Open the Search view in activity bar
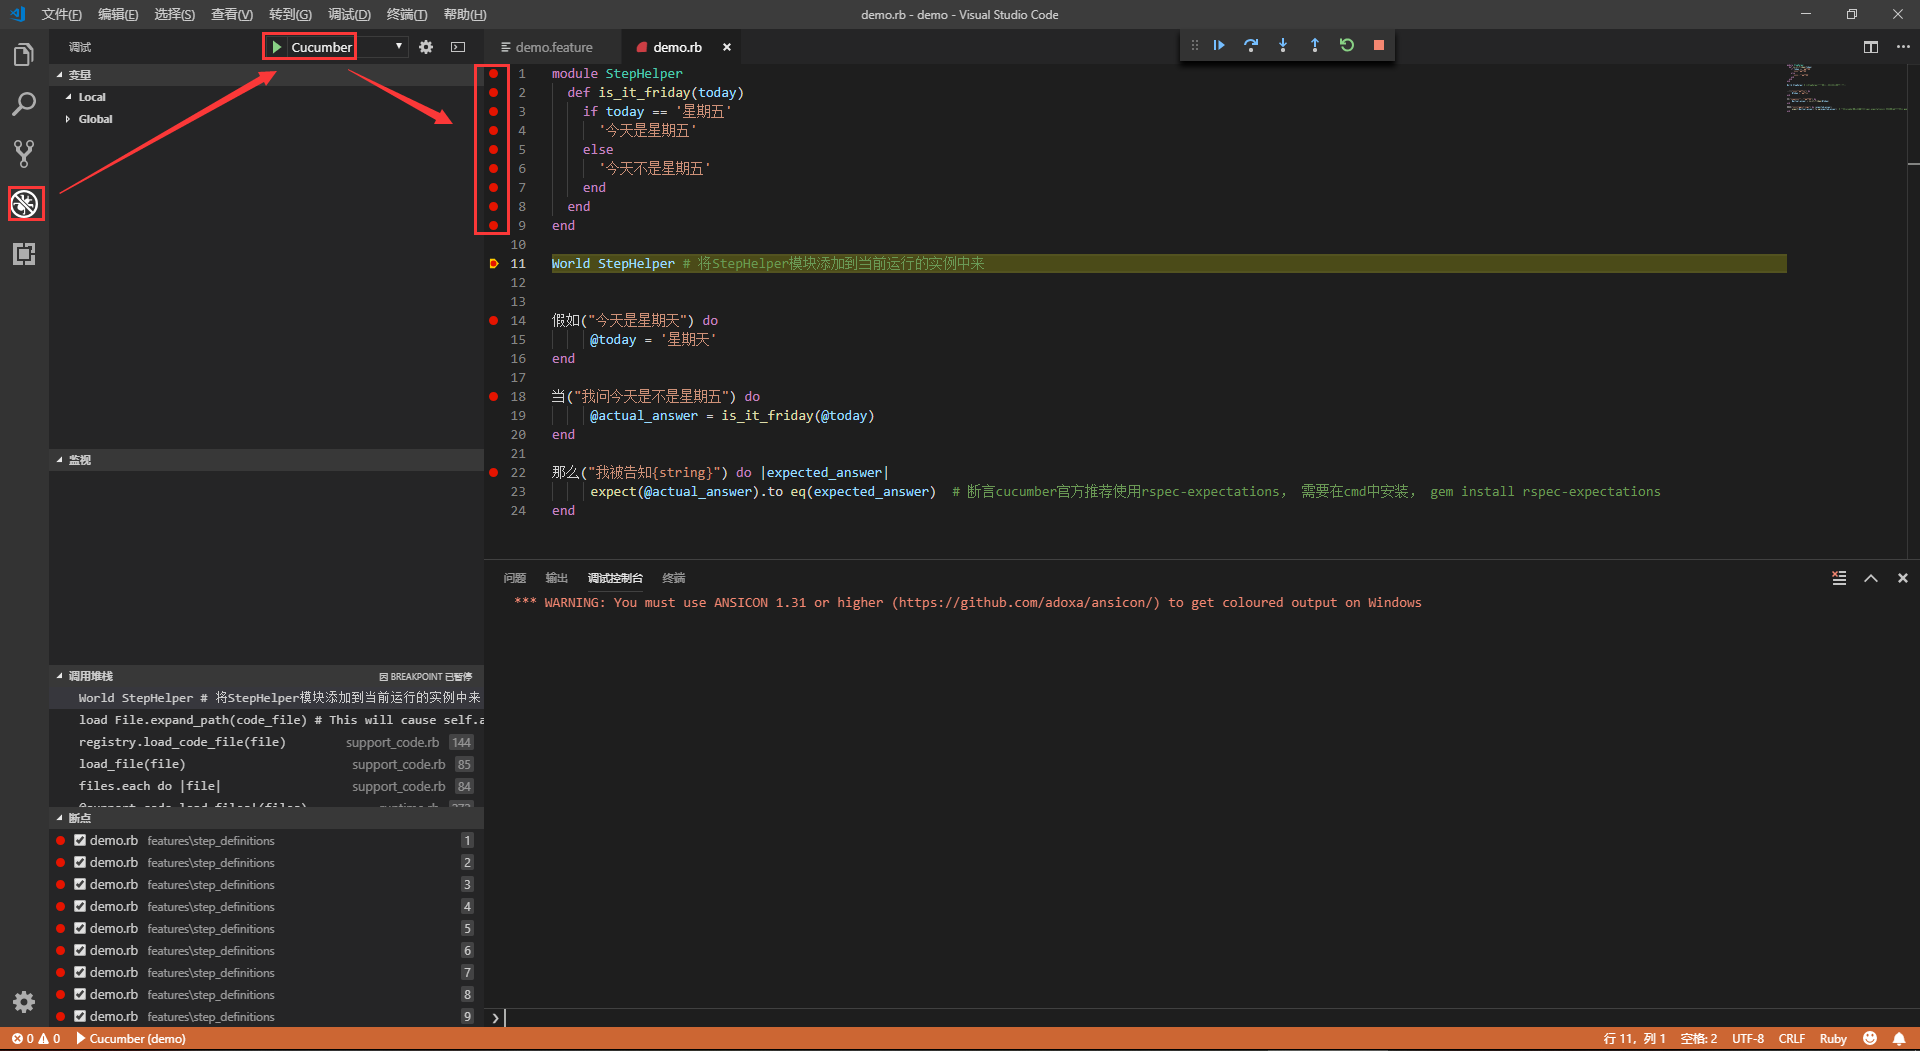Screen dimensions: 1920x1051 pos(24,104)
